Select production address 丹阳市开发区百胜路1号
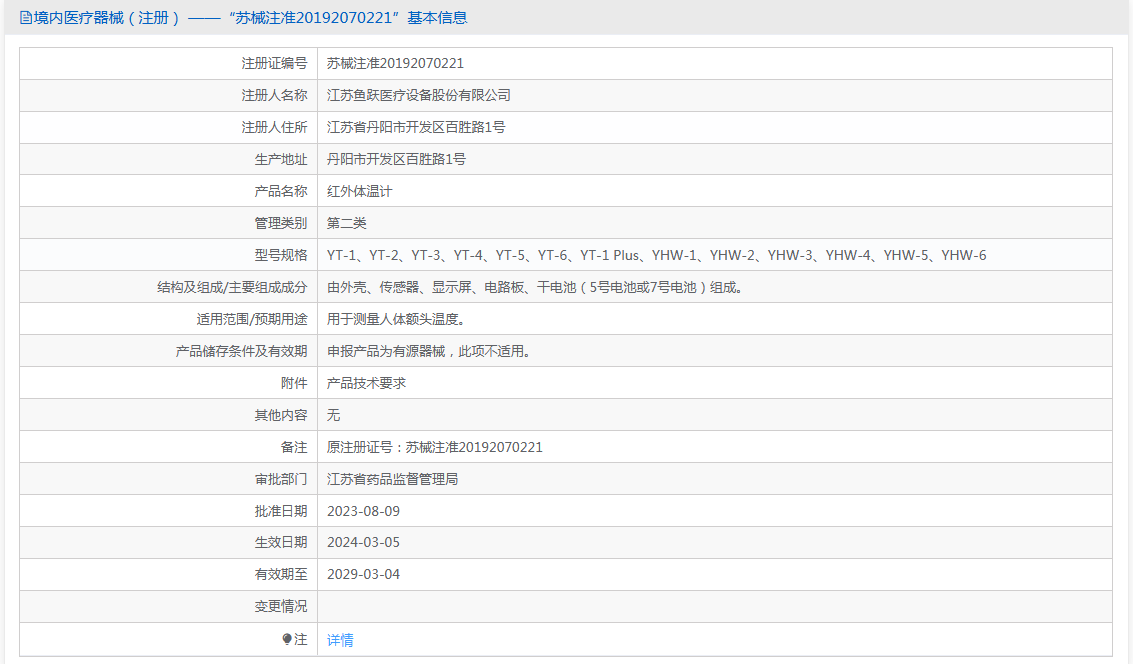 click(x=396, y=159)
